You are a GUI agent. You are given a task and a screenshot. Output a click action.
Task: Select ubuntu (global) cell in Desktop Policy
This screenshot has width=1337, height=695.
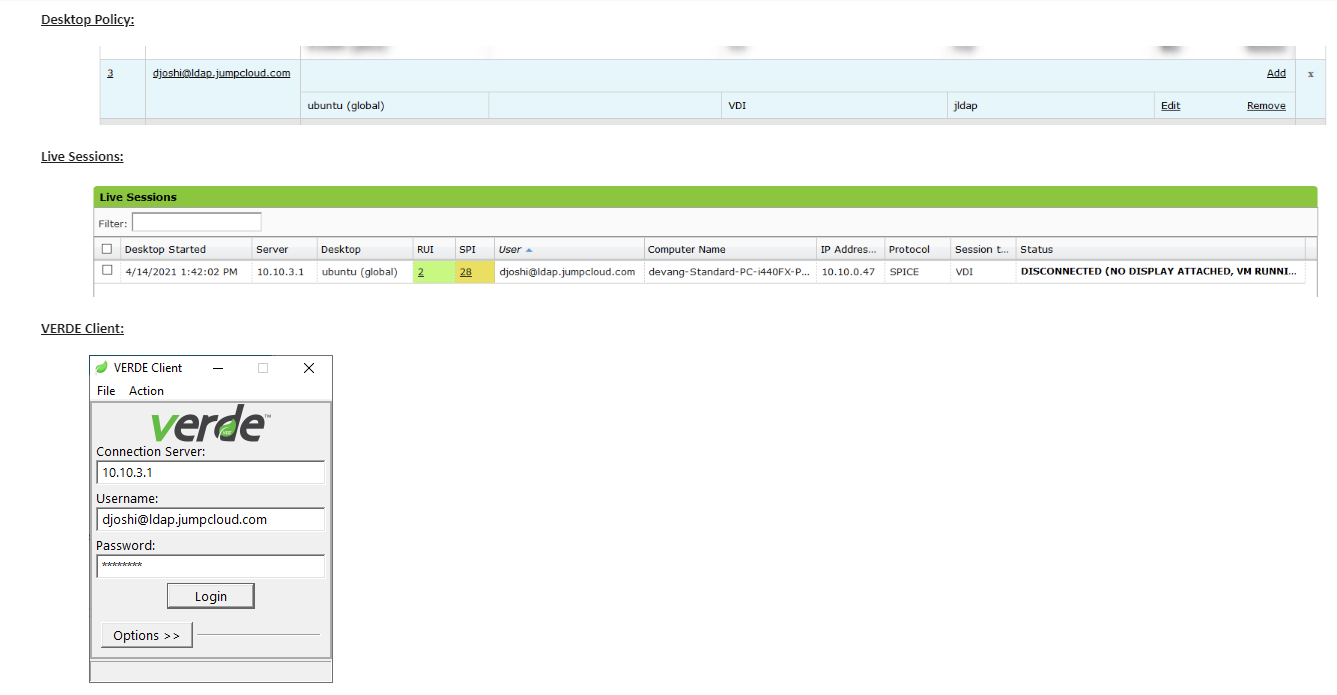coord(394,106)
